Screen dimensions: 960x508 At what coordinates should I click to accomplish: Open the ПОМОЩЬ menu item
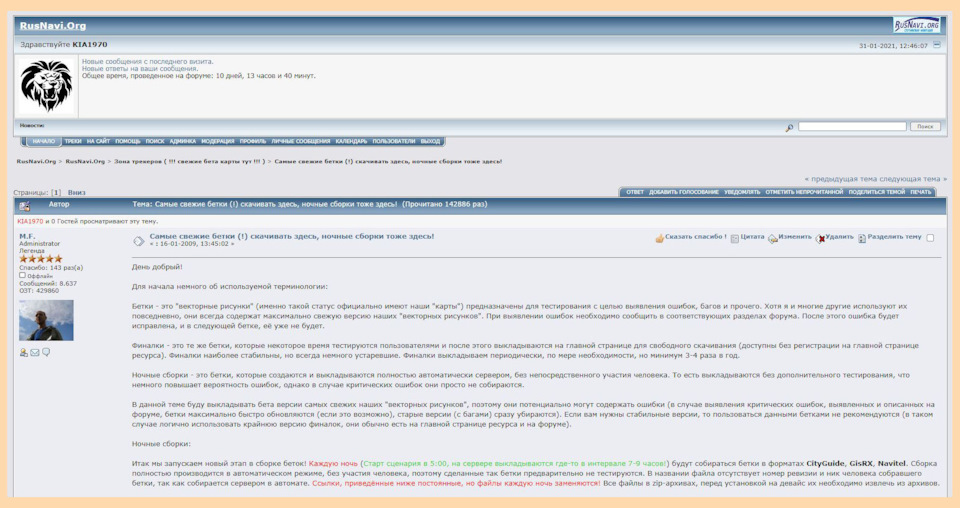pyautogui.click(x=128, y=141)
